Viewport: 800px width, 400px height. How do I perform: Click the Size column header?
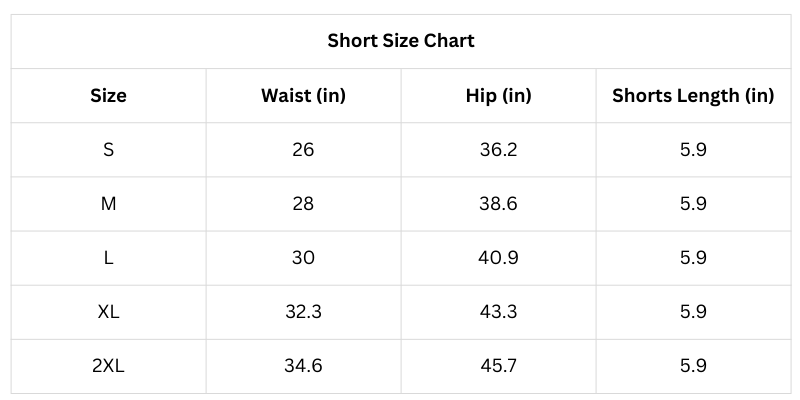pyautogui.click(x=108, y=96)
